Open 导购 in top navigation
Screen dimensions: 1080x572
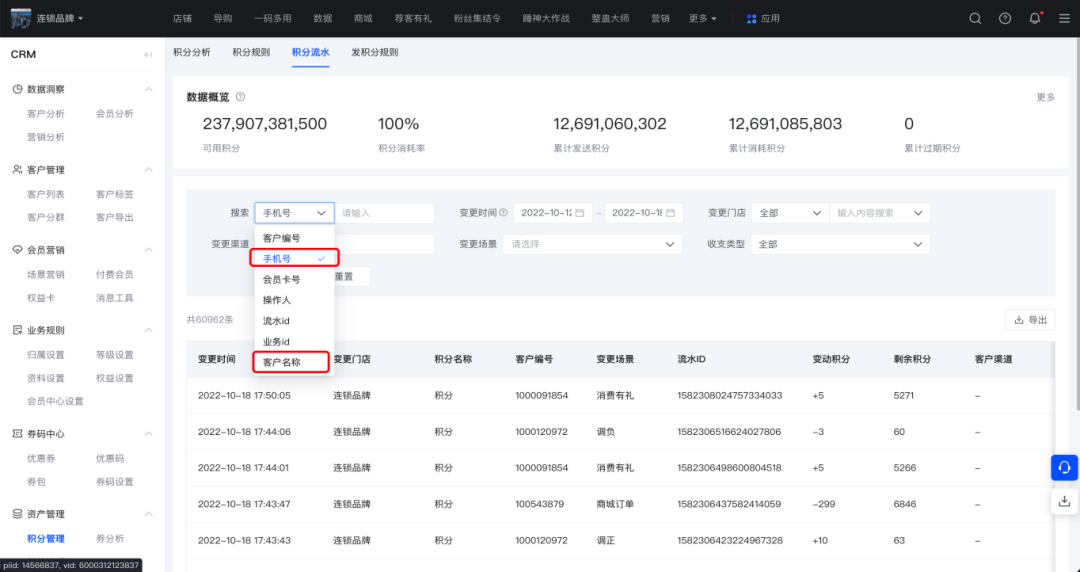coord(222,19)
